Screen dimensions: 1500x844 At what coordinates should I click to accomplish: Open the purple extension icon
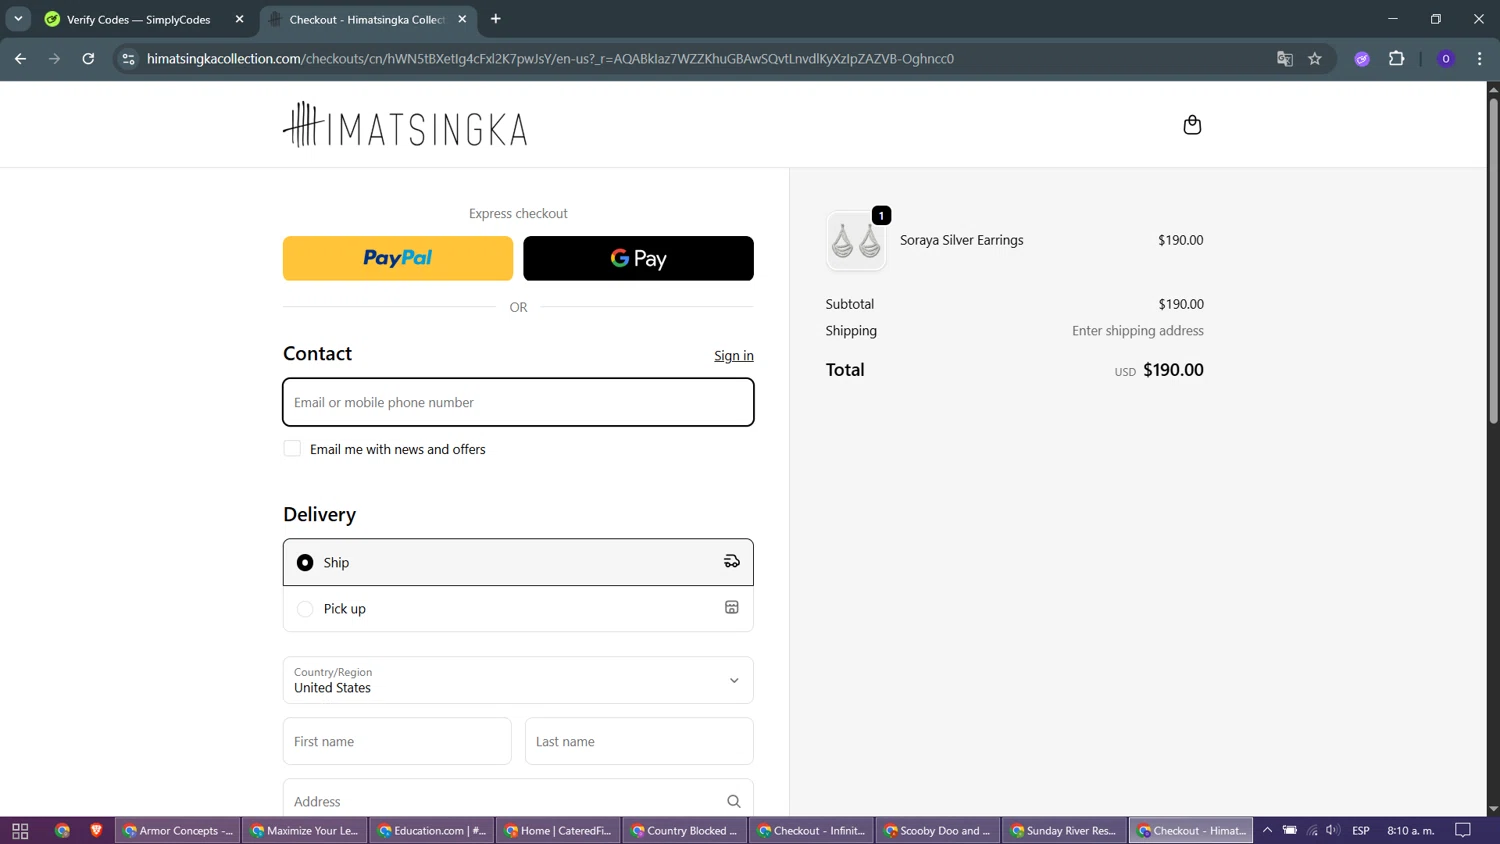pos(1362,59)
